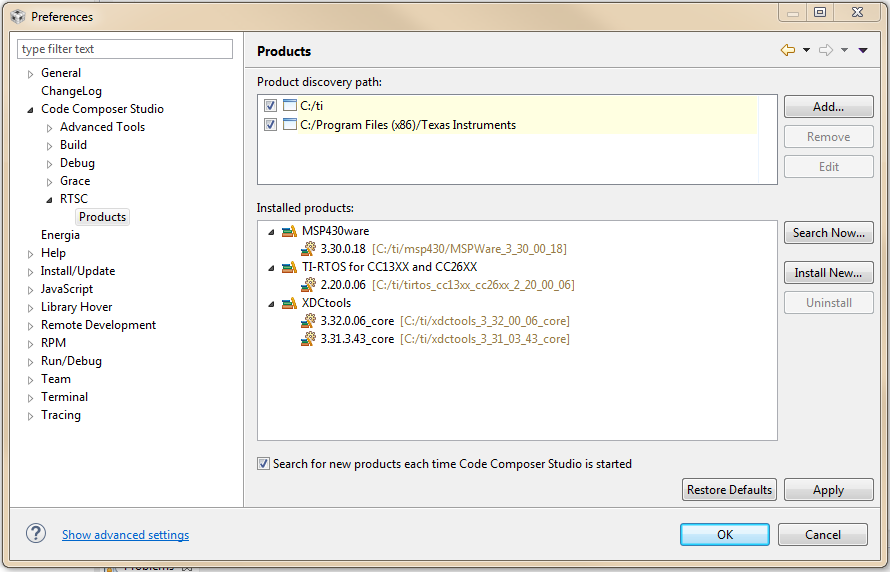The height and width of the screenshot is (572, 890).
Task: Click the 3.30.0.18 version gear icon
Action: [x=309, y=249]
